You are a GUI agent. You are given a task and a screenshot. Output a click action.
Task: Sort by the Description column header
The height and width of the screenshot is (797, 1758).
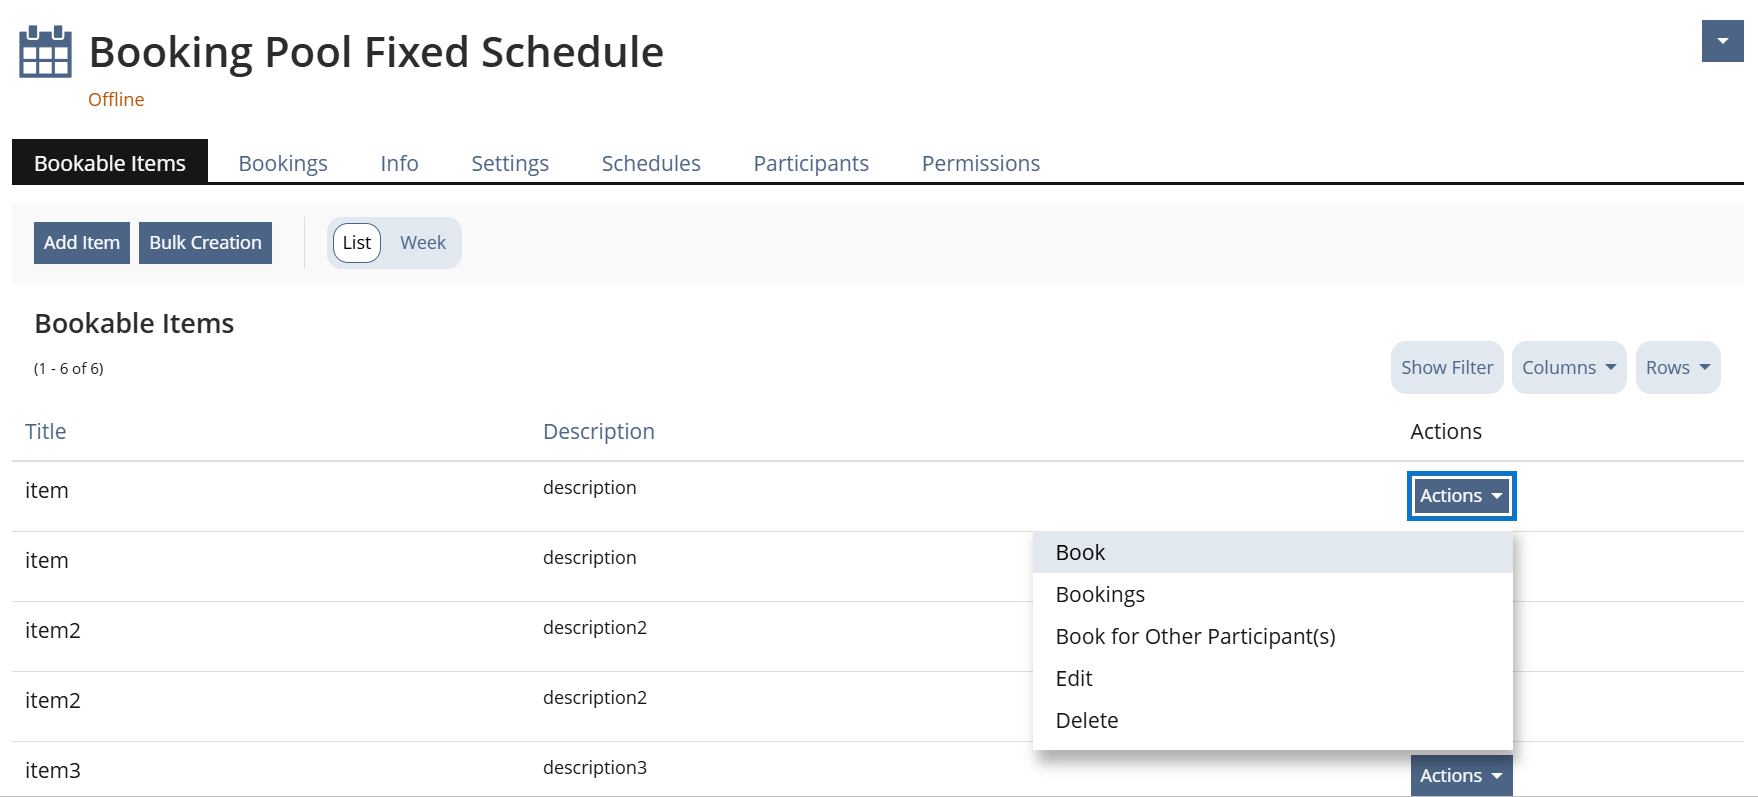coord(598,431)
